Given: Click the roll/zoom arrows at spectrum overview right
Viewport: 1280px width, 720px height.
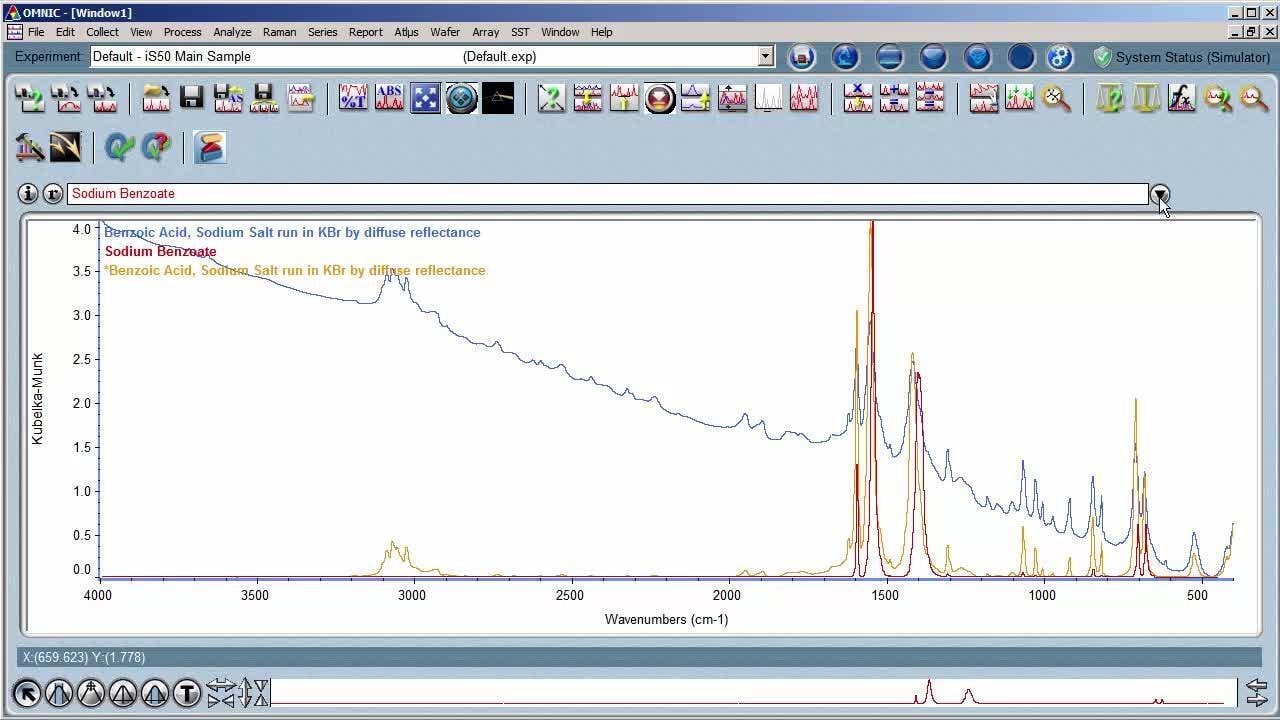Looking at the screenshot, I should 1256,692.
